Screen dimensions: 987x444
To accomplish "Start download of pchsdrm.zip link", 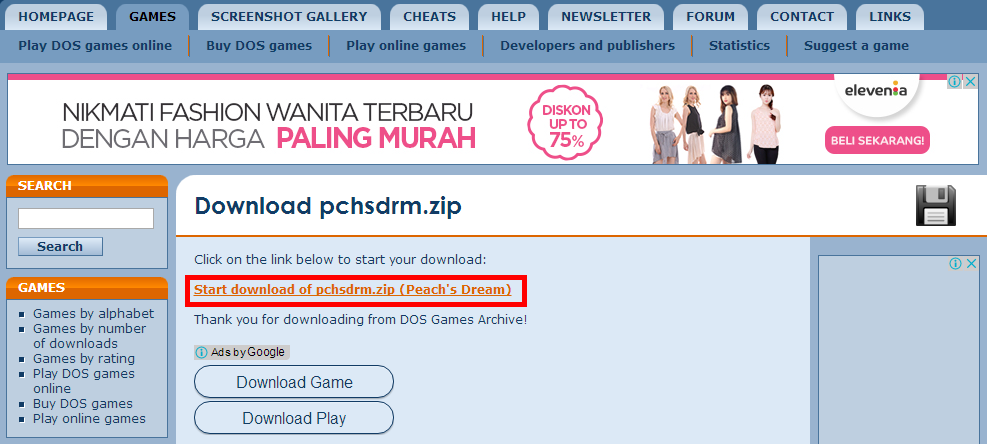I will coord(352,290).
